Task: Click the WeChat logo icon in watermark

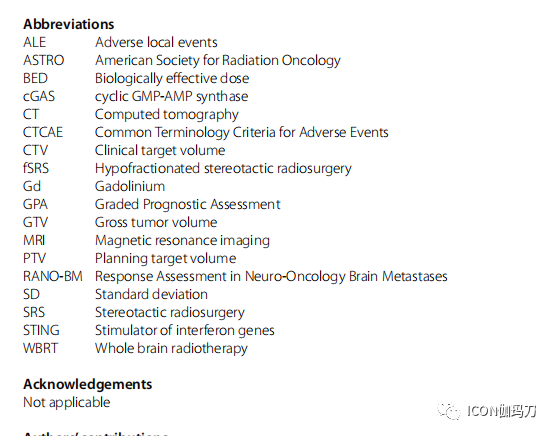Action: tap(449, 411)
